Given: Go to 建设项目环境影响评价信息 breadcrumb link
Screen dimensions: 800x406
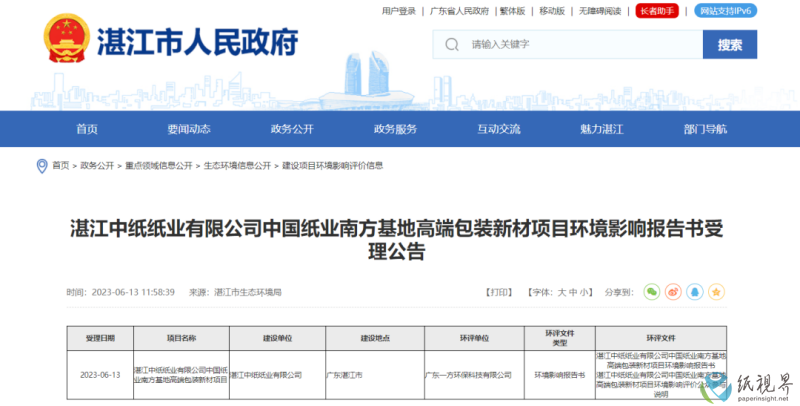Looking at the screenshot, I should (333, 165).
